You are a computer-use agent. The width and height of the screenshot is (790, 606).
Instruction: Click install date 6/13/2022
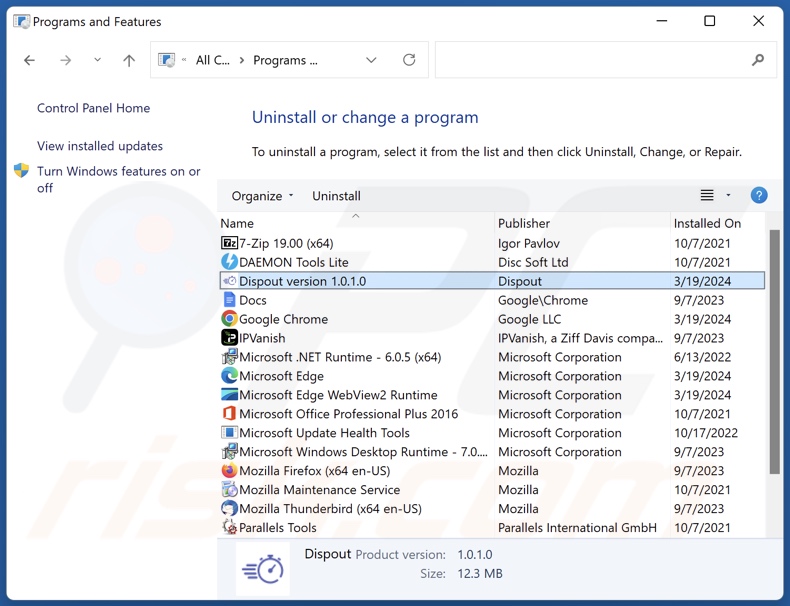coord(702,357)
